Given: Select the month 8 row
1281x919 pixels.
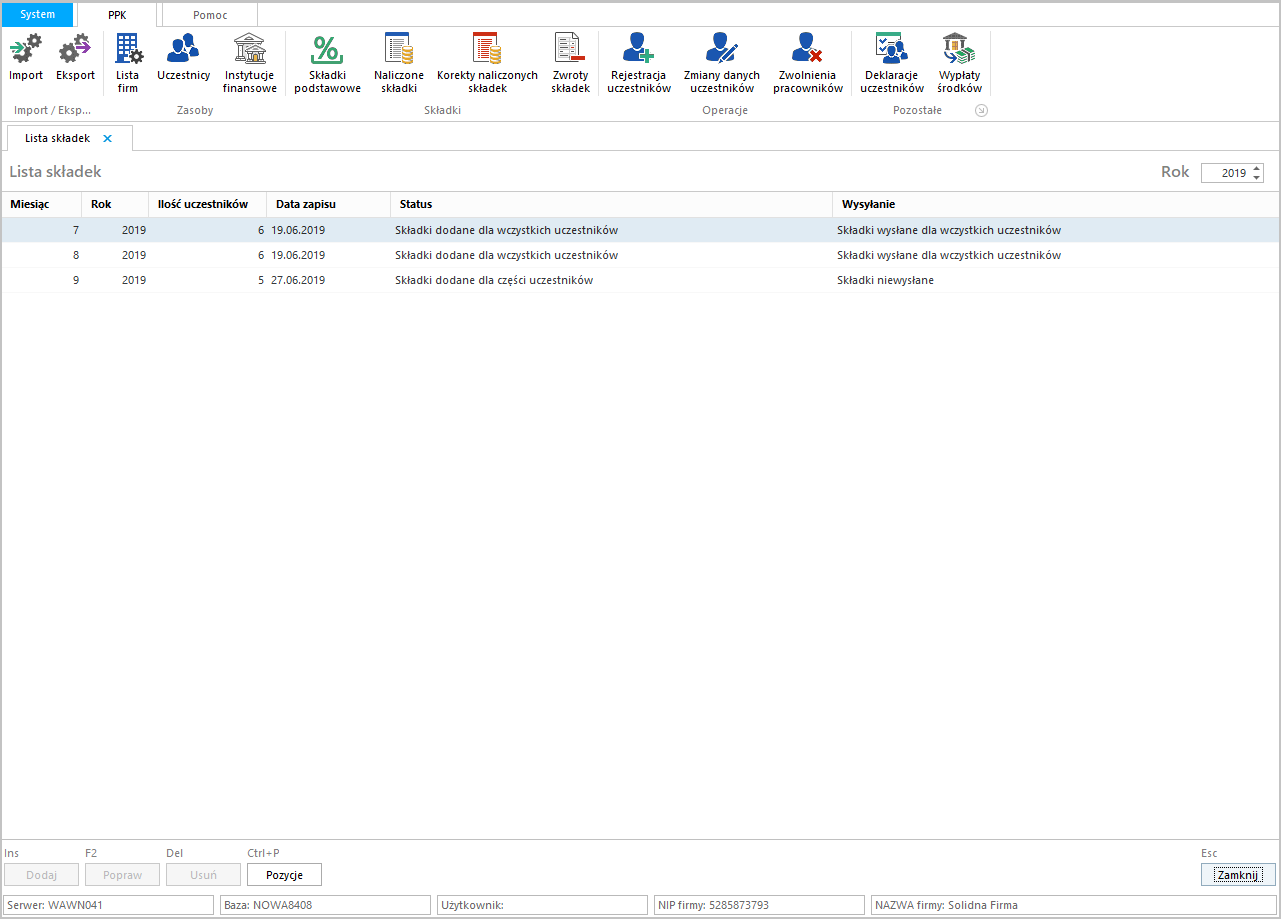Looking at the screenshot, I should (640, 255).
